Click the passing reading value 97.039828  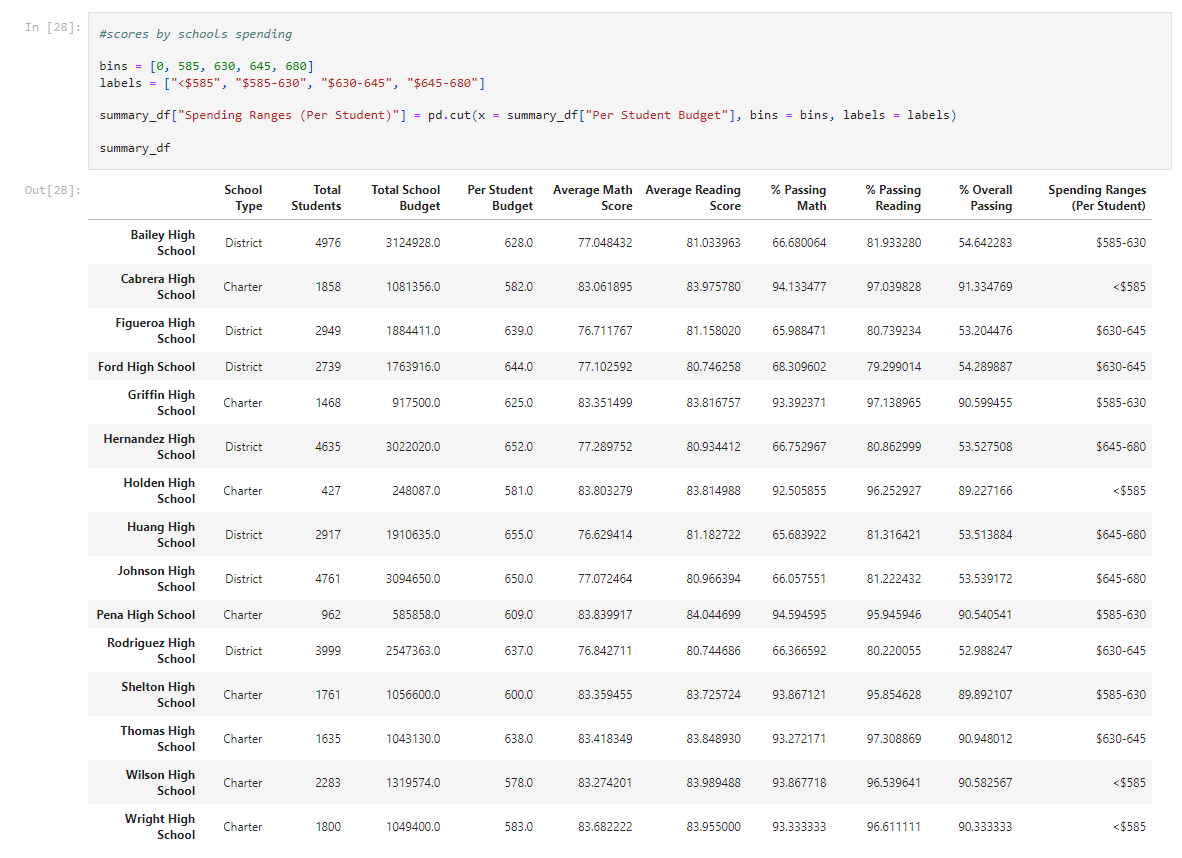click(894, 287)
